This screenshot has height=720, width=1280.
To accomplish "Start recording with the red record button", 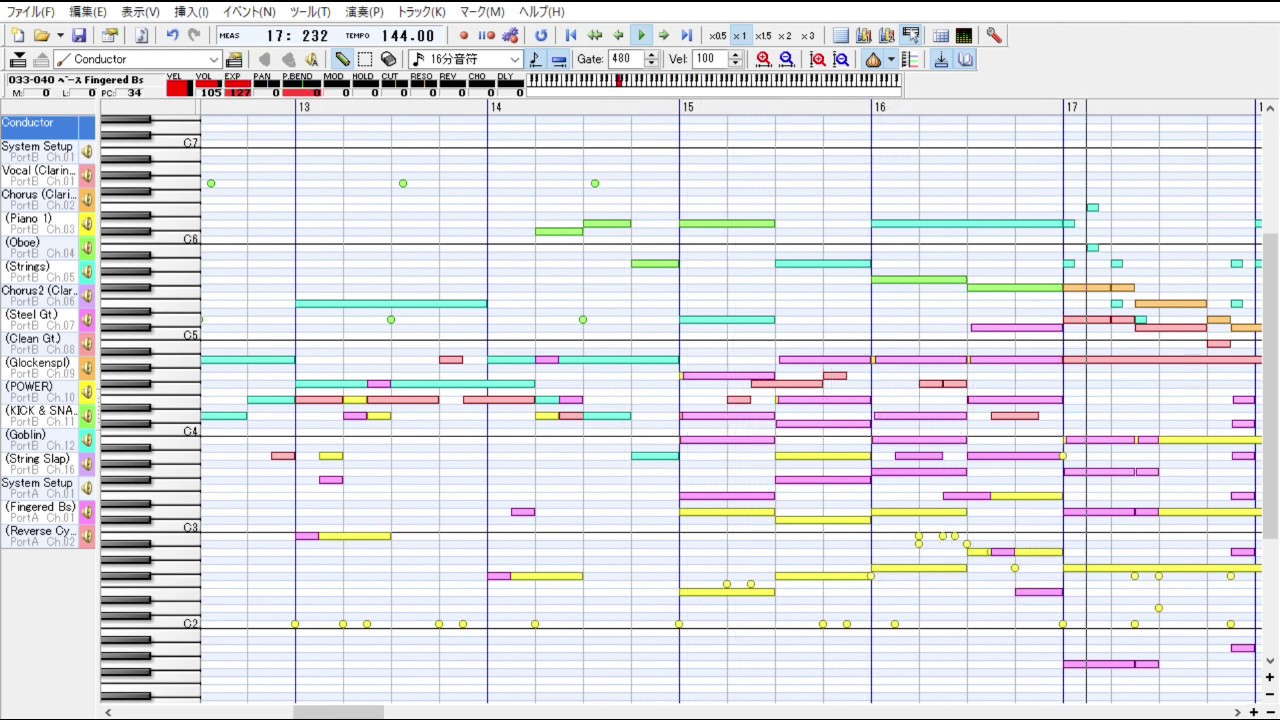I will click(x=464, y=35).
